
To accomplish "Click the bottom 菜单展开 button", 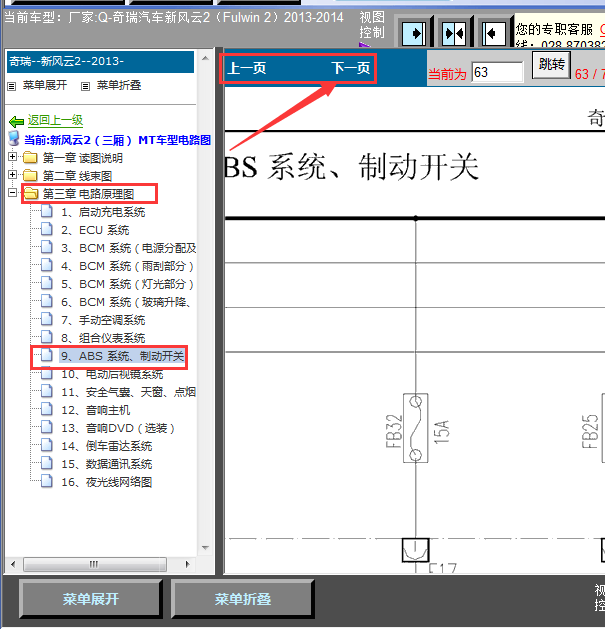I will tap(91, 599).
